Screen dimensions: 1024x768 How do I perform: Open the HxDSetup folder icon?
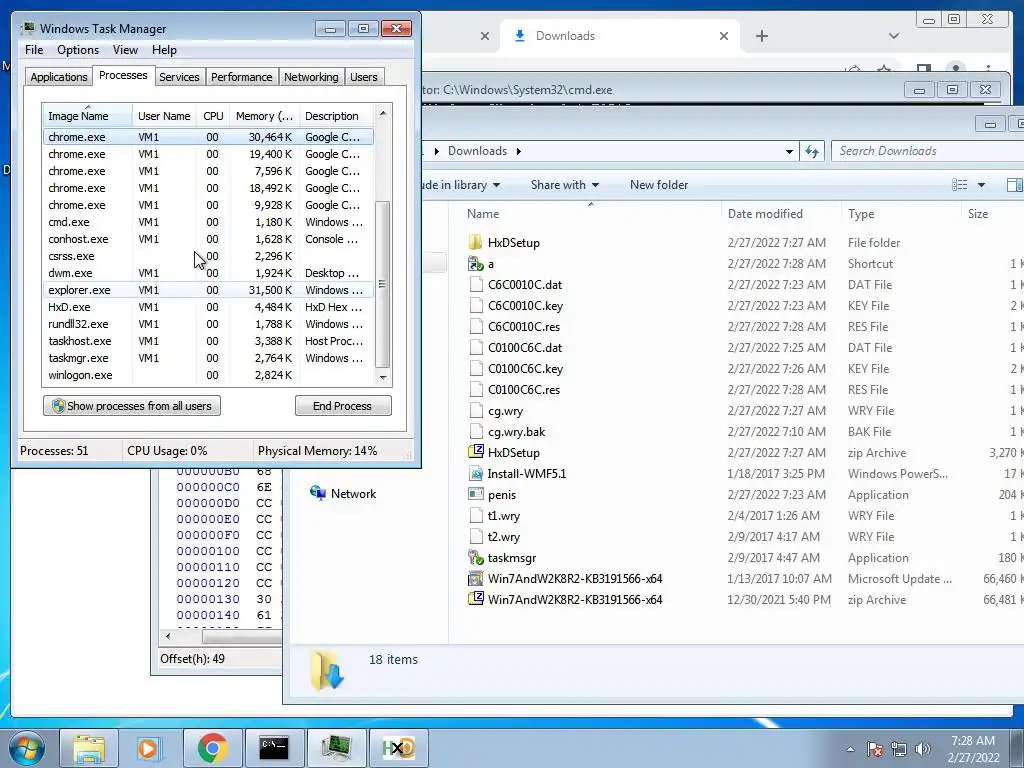[475, 242]
